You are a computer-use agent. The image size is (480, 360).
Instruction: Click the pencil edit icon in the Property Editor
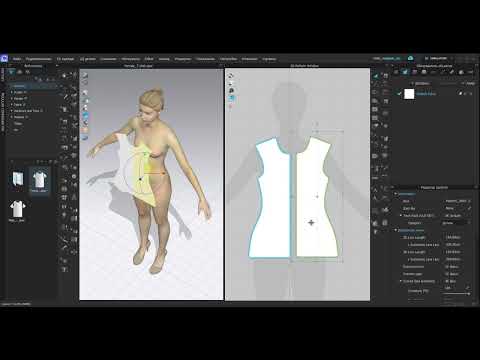[x=469, y=208]
